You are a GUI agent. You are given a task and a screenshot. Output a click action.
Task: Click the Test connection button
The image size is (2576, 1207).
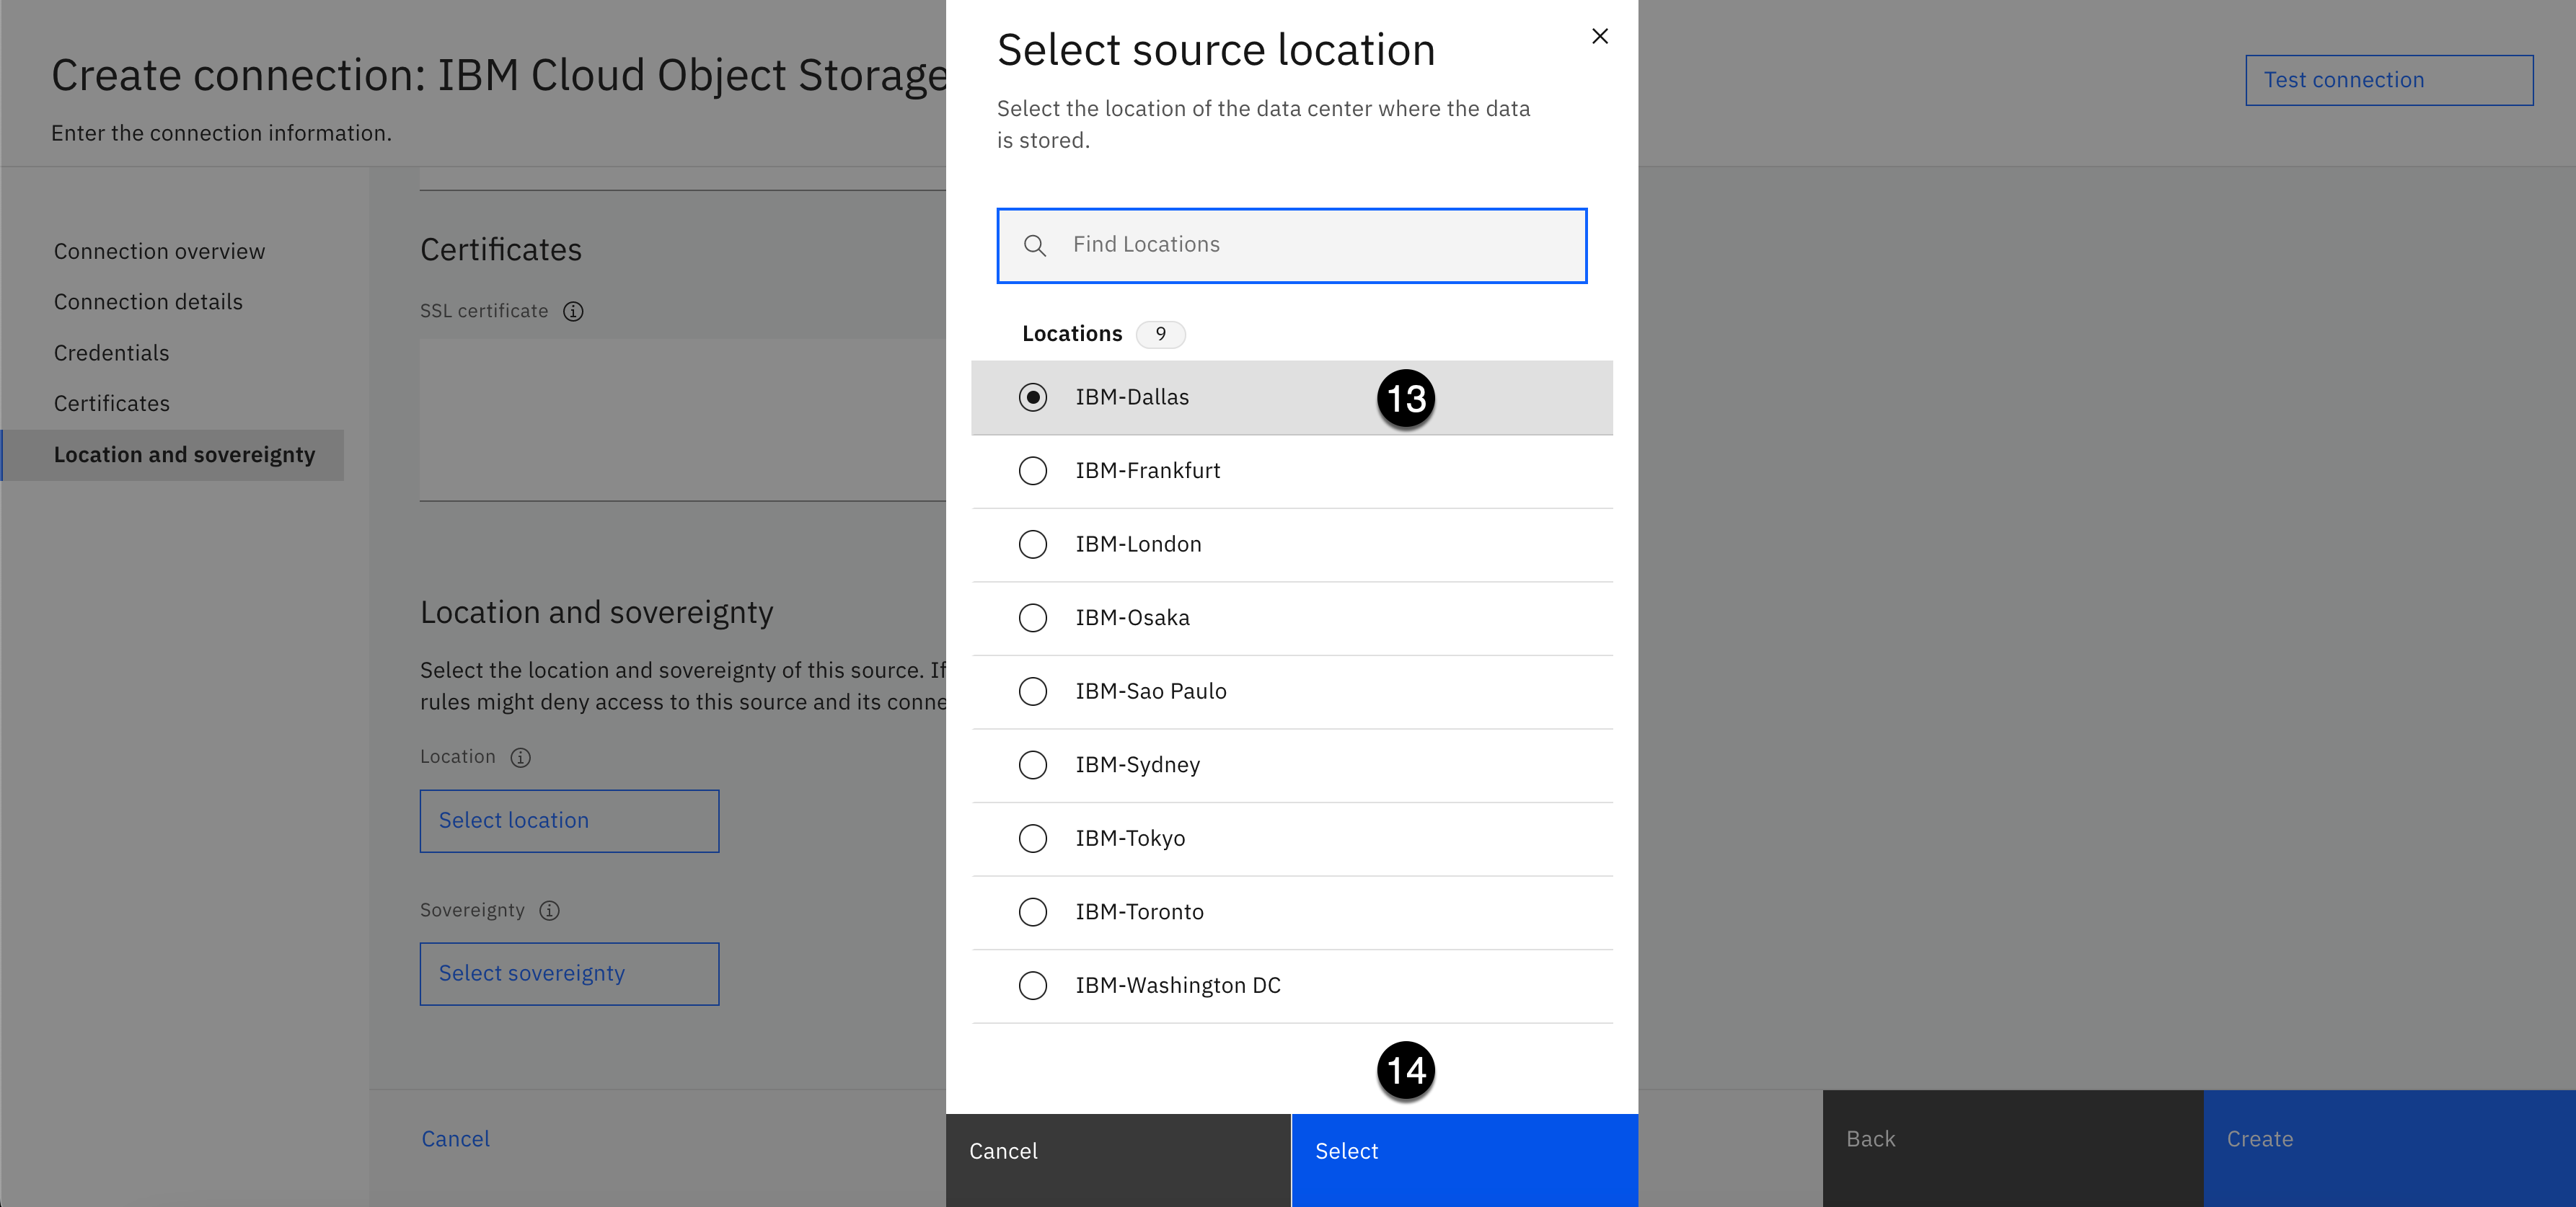(x=2388, y=80)
